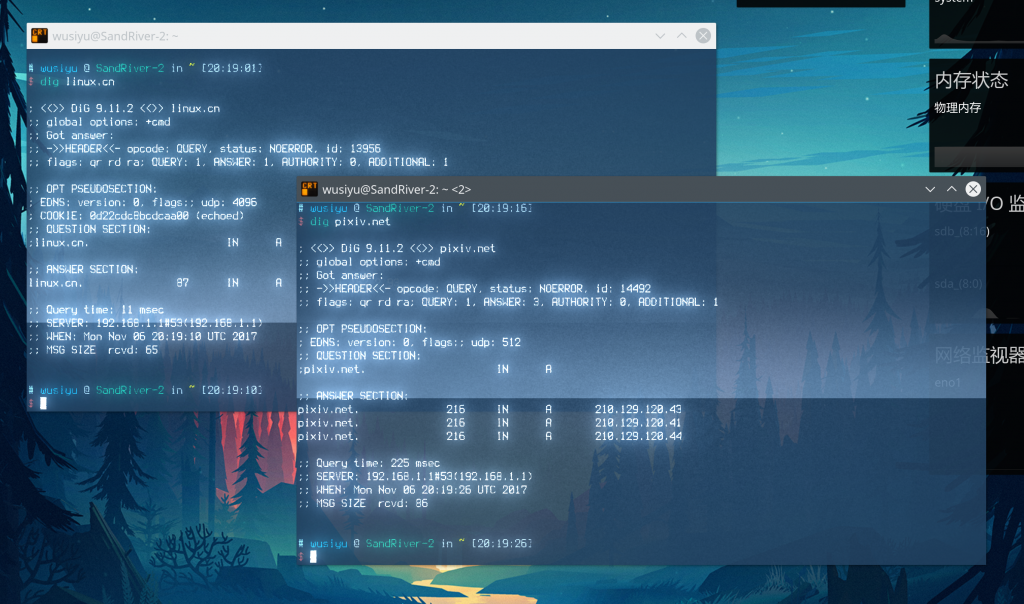The image size is (1024, 604).
Task: Click the 'MSG SIZE rcvd: 65' line
Action: tap(93, 350)
